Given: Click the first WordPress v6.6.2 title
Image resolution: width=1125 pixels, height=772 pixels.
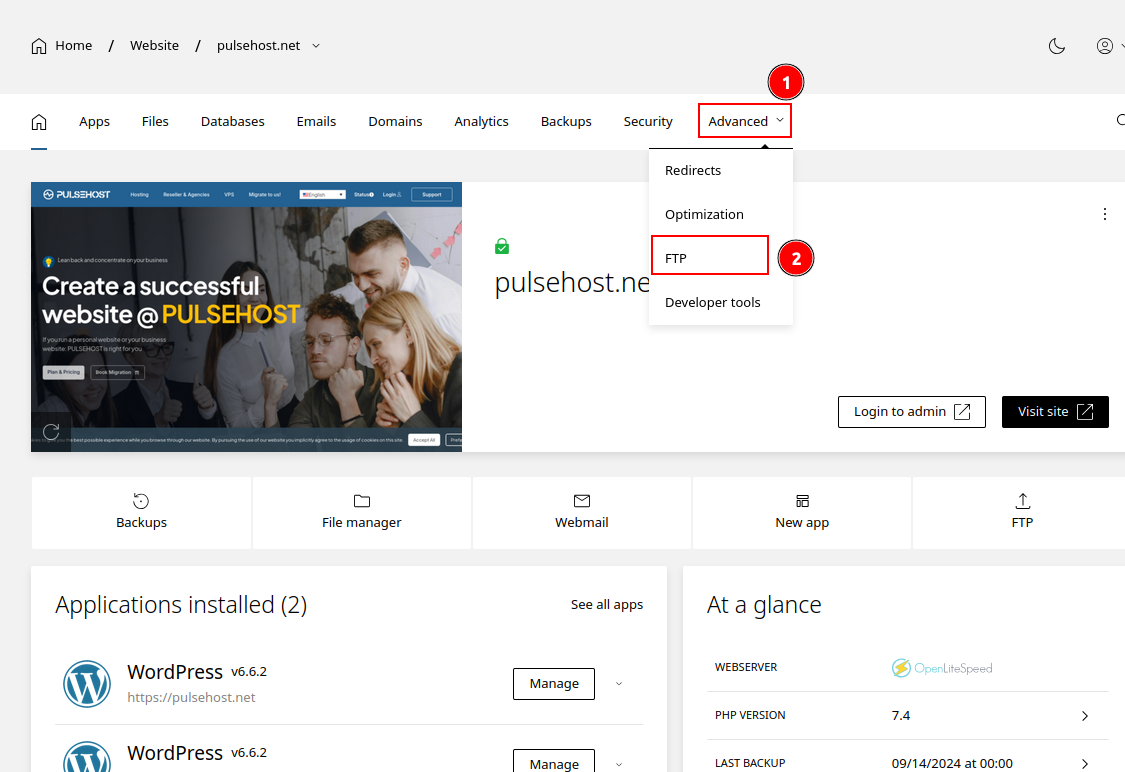Looking at the screenshot, I should pos(197,672).
